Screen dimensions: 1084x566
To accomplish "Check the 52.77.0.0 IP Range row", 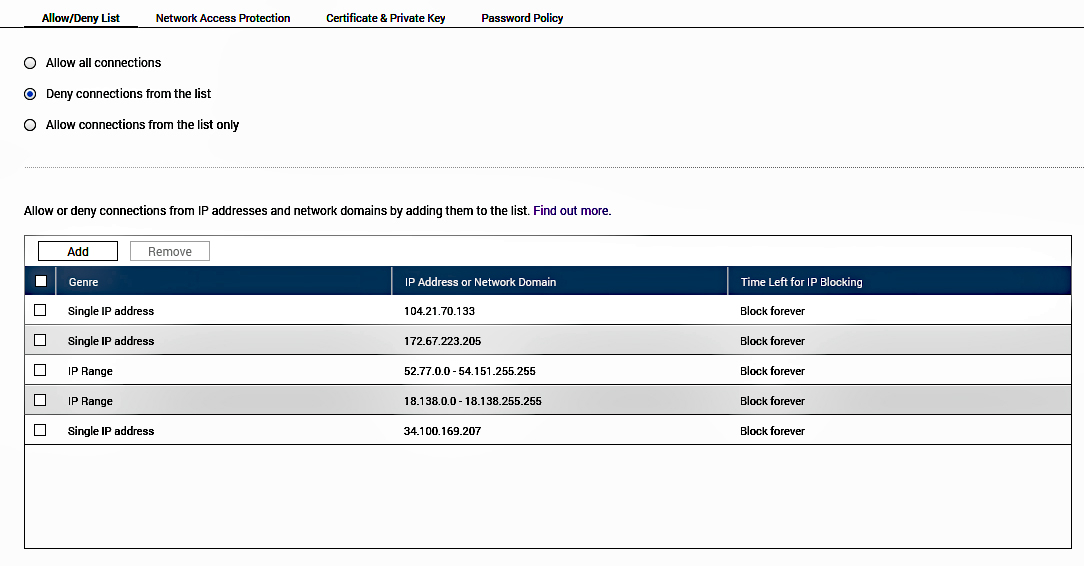I will (x=40, y=370).
